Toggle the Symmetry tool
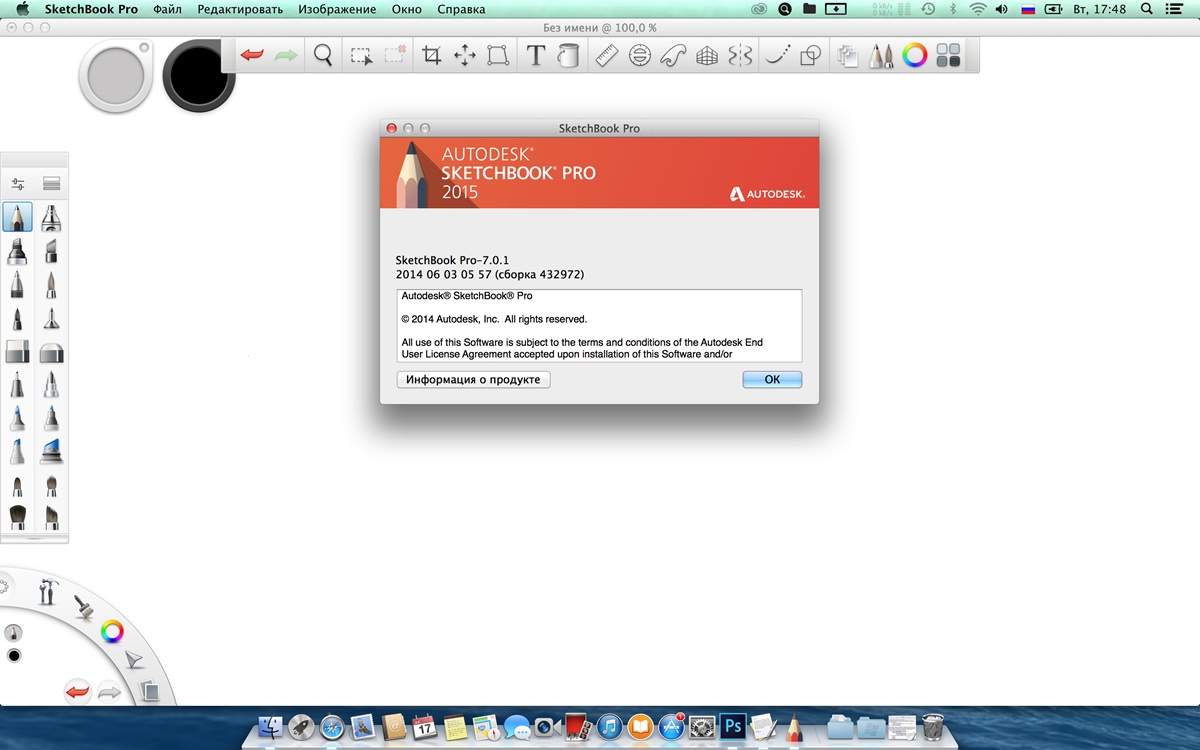This screenshot has height=750, width=1200. [x=740, y=56]
